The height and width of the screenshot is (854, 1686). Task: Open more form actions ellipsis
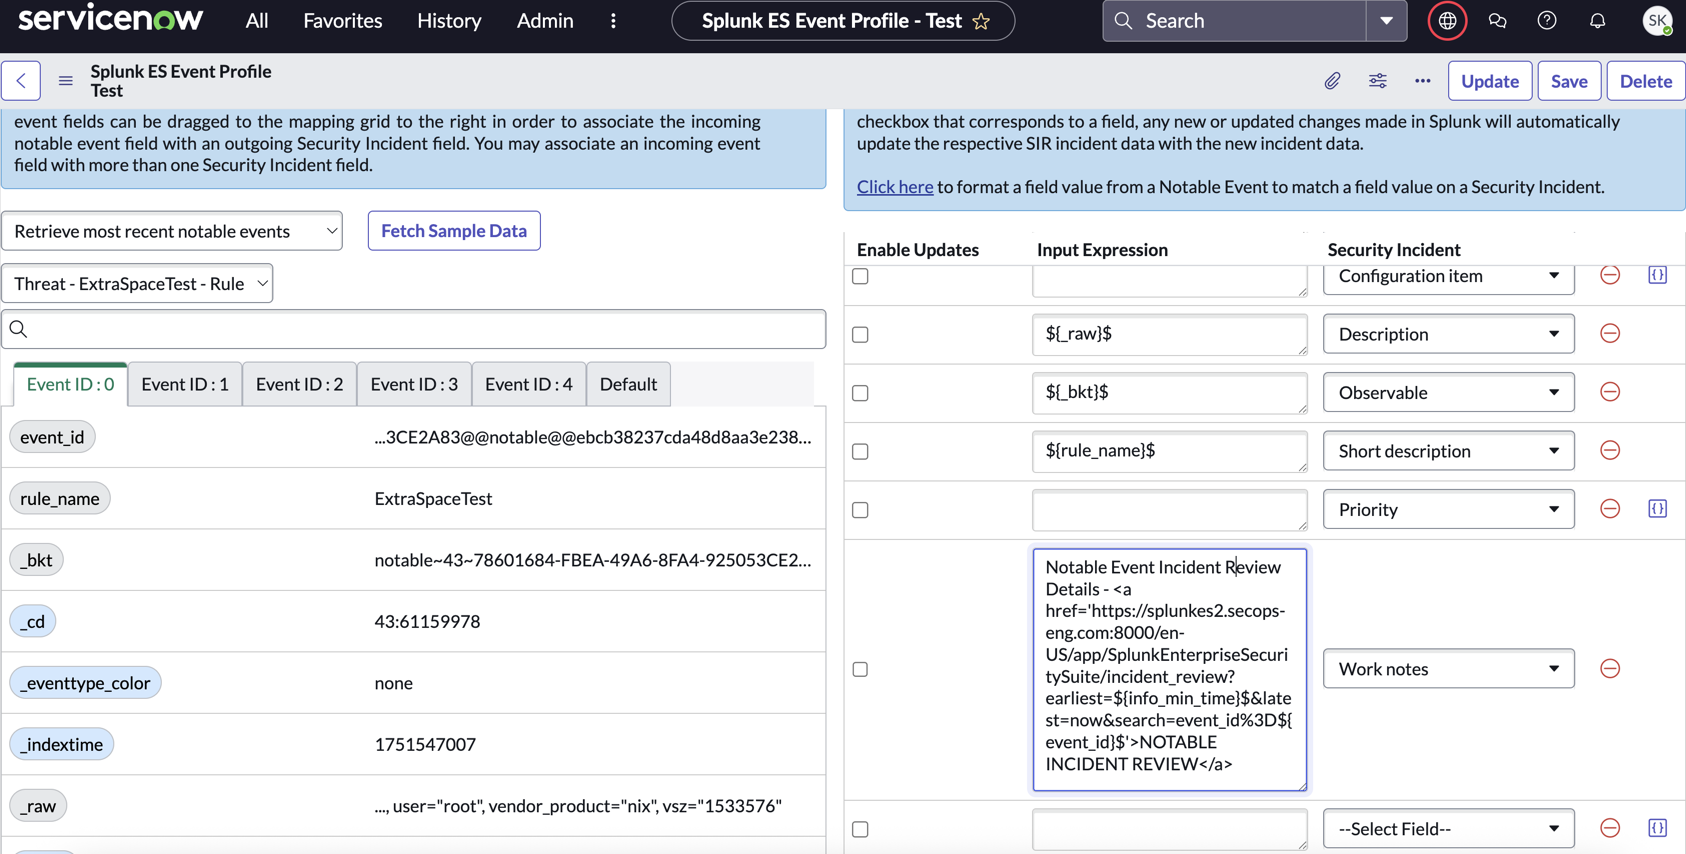[1423, 81]
